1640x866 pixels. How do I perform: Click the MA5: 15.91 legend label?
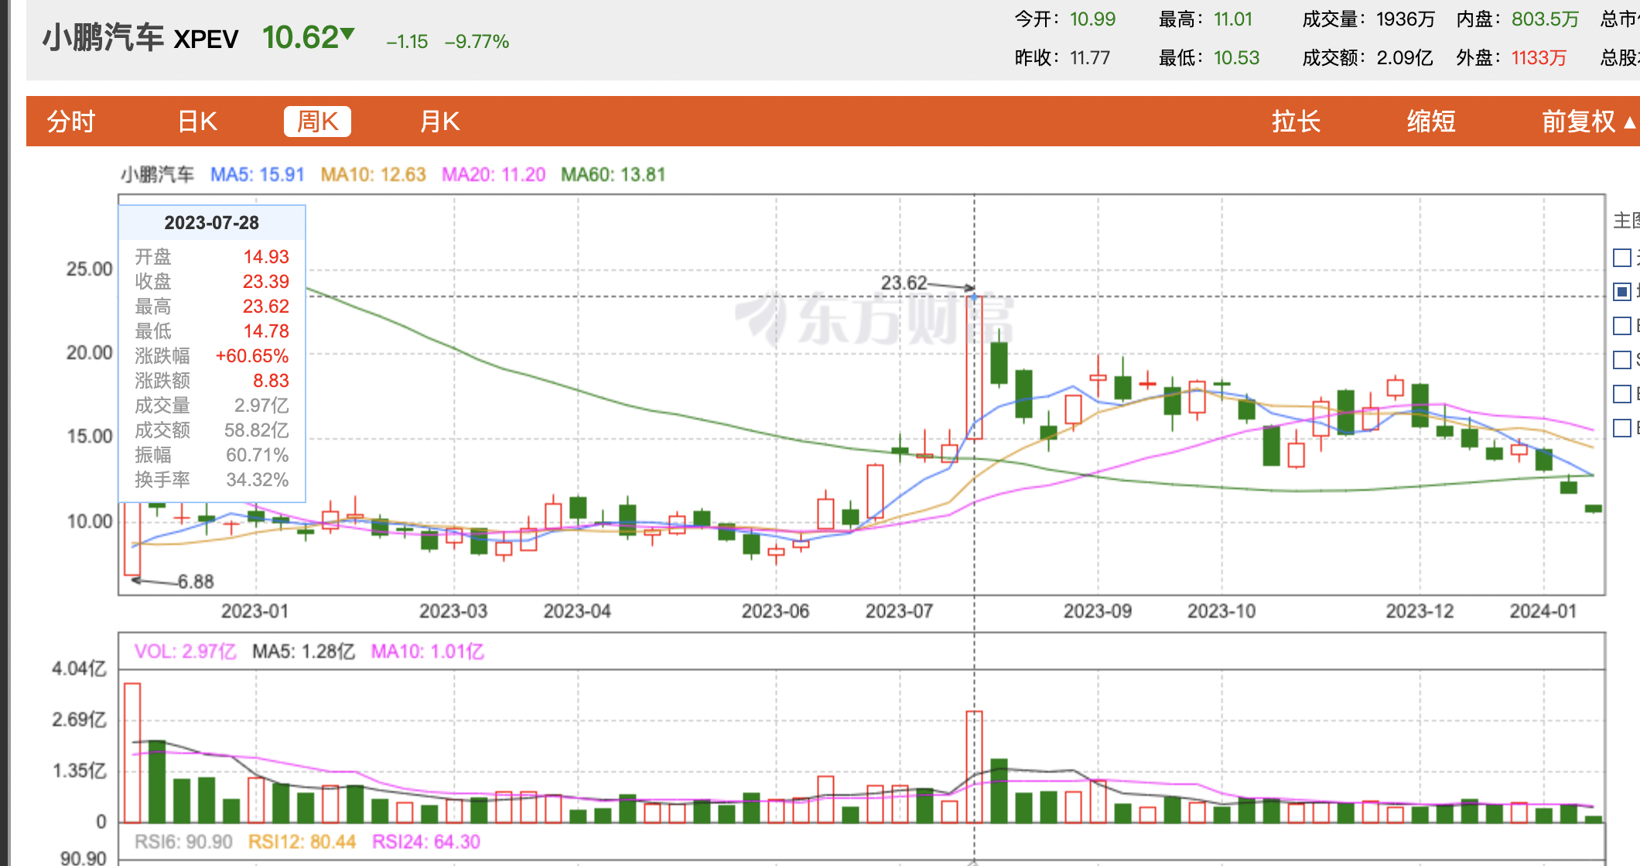tap(257, 175)
